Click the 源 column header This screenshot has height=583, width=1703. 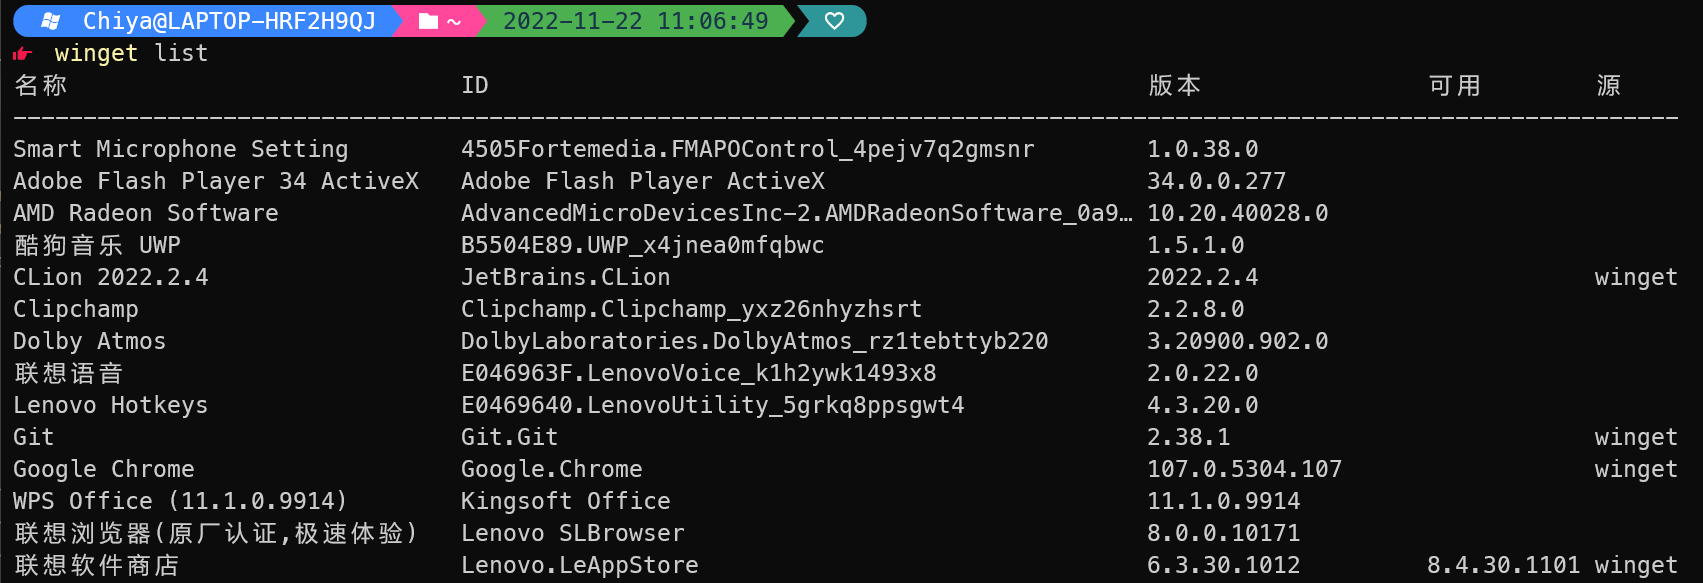coord(1608,86)
